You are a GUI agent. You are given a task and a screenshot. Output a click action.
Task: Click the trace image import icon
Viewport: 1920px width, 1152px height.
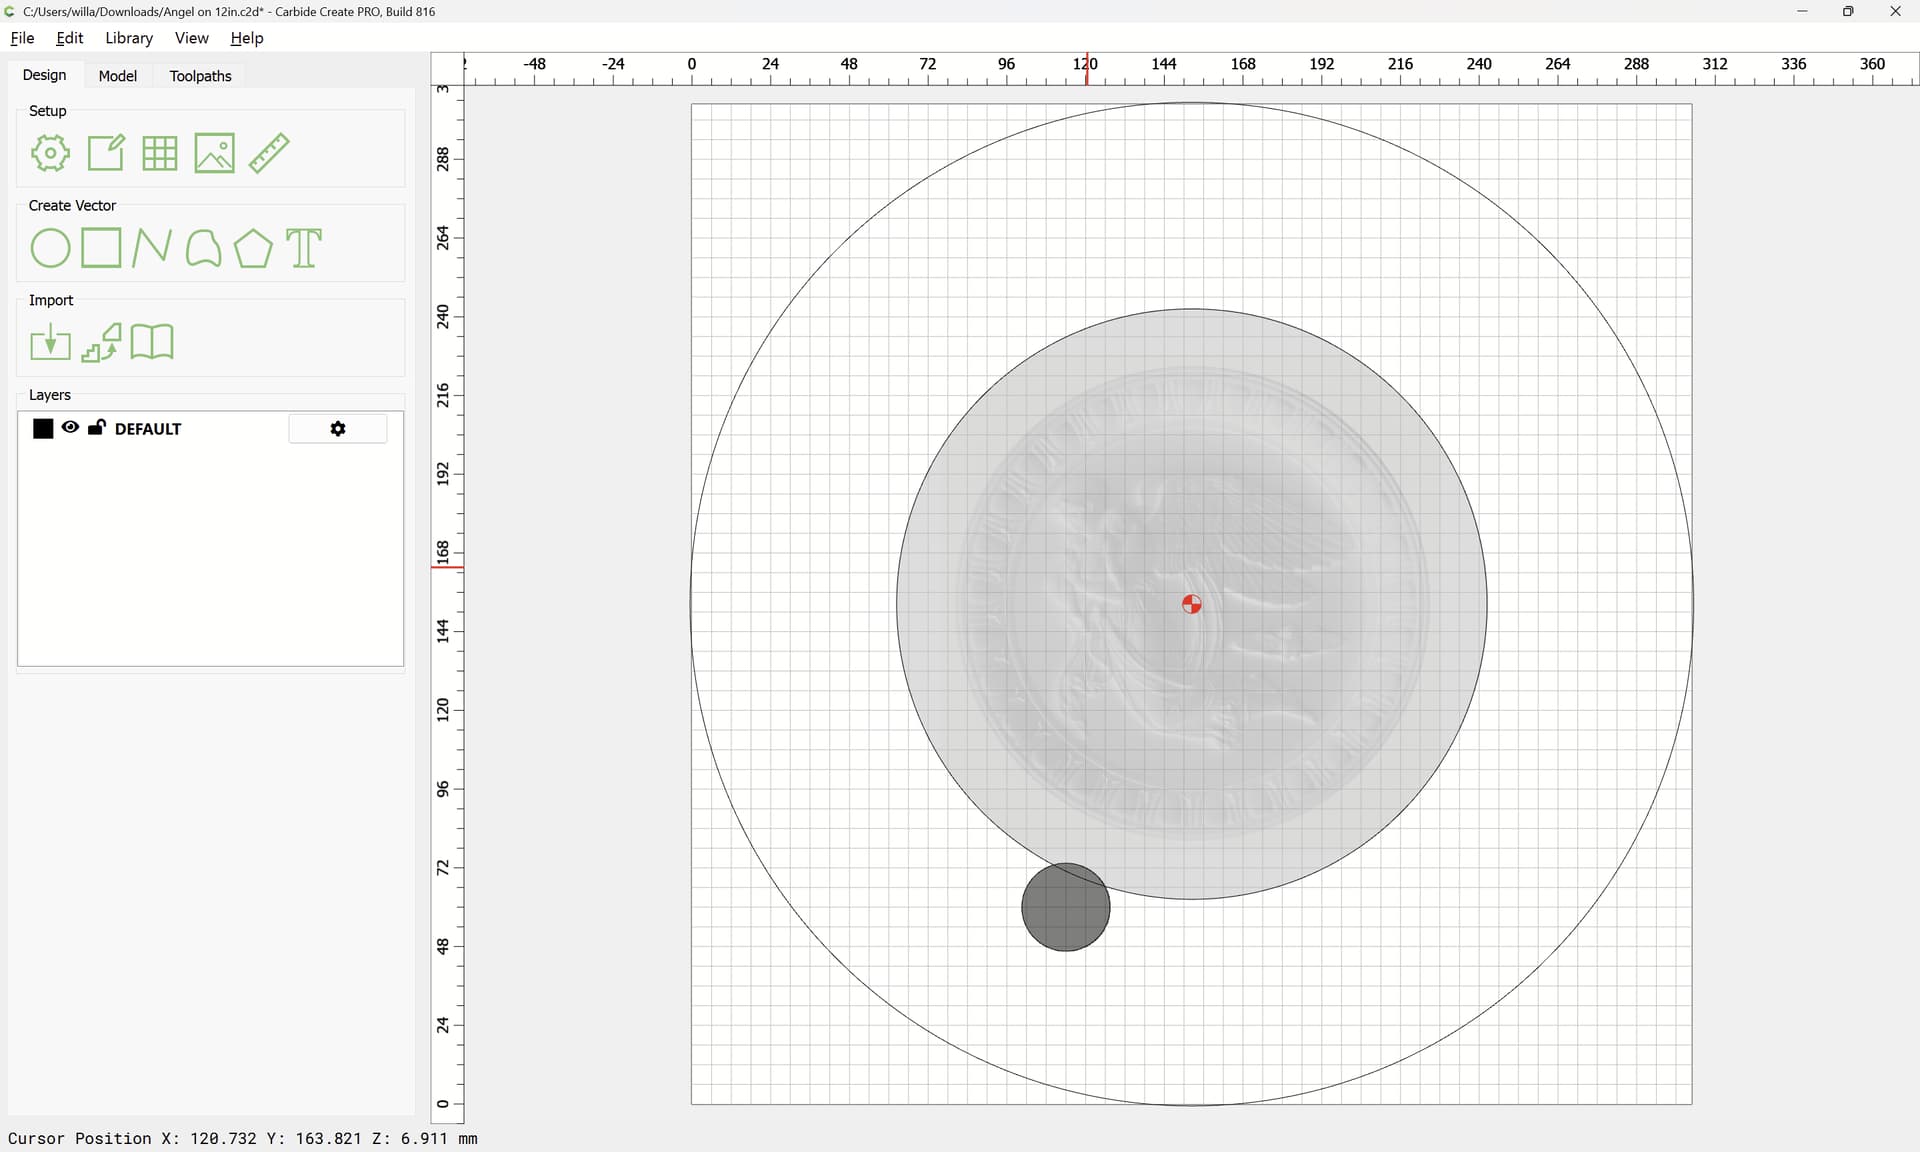[x=101, y=343]
